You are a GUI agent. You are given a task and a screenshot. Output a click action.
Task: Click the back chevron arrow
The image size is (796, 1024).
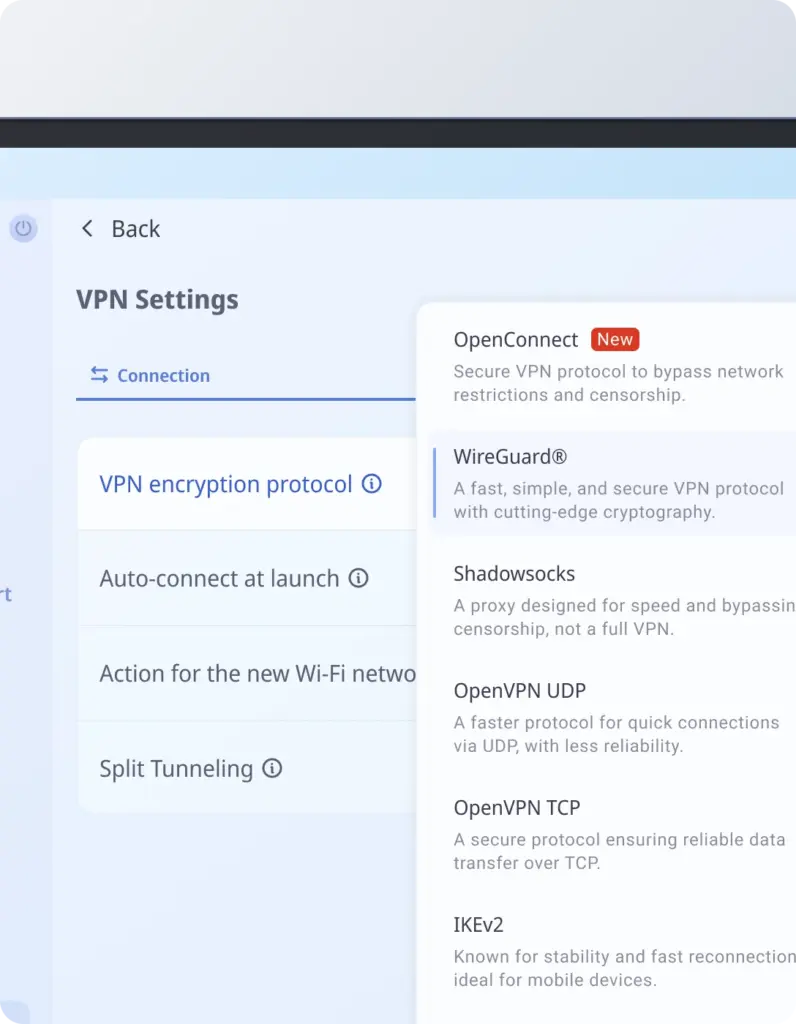coord(87,229)
